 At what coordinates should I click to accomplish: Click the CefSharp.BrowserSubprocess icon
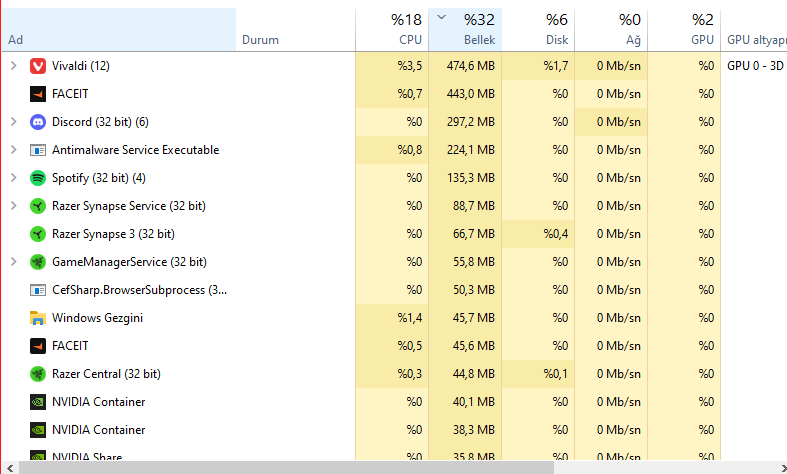(38, 290)
